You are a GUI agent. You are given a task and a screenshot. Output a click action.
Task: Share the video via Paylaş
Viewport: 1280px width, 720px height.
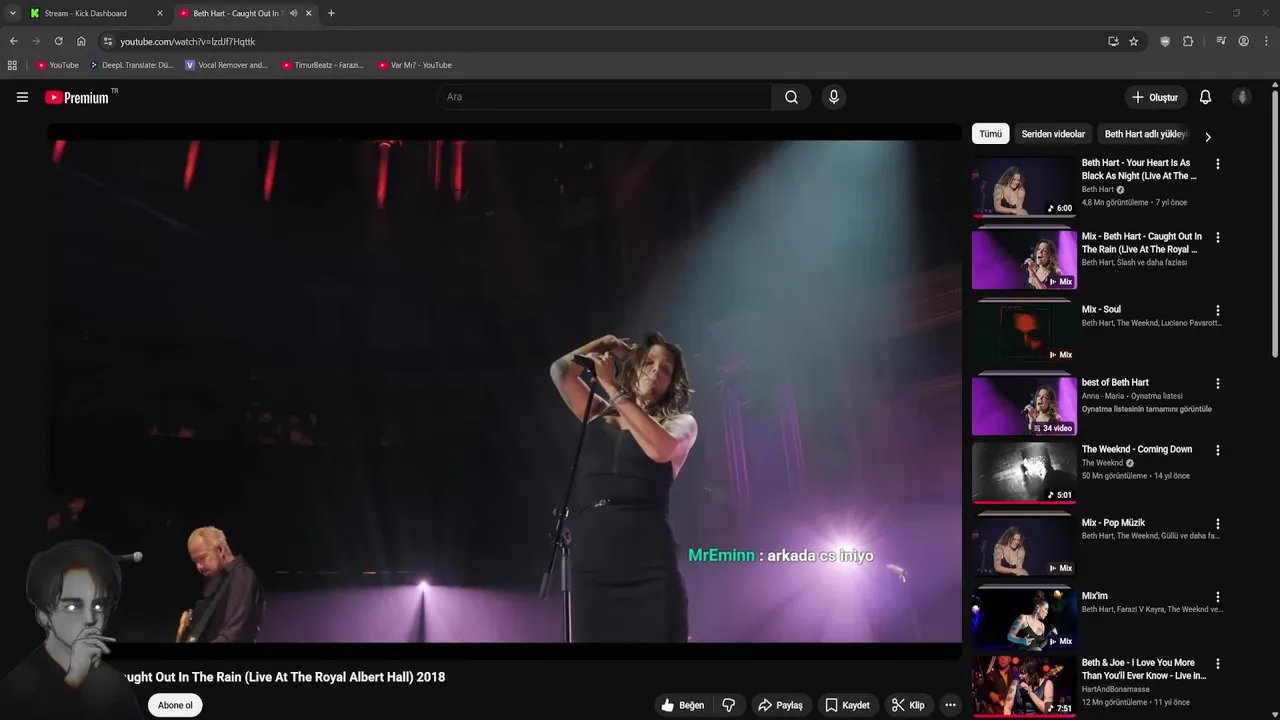coord(780,705)
